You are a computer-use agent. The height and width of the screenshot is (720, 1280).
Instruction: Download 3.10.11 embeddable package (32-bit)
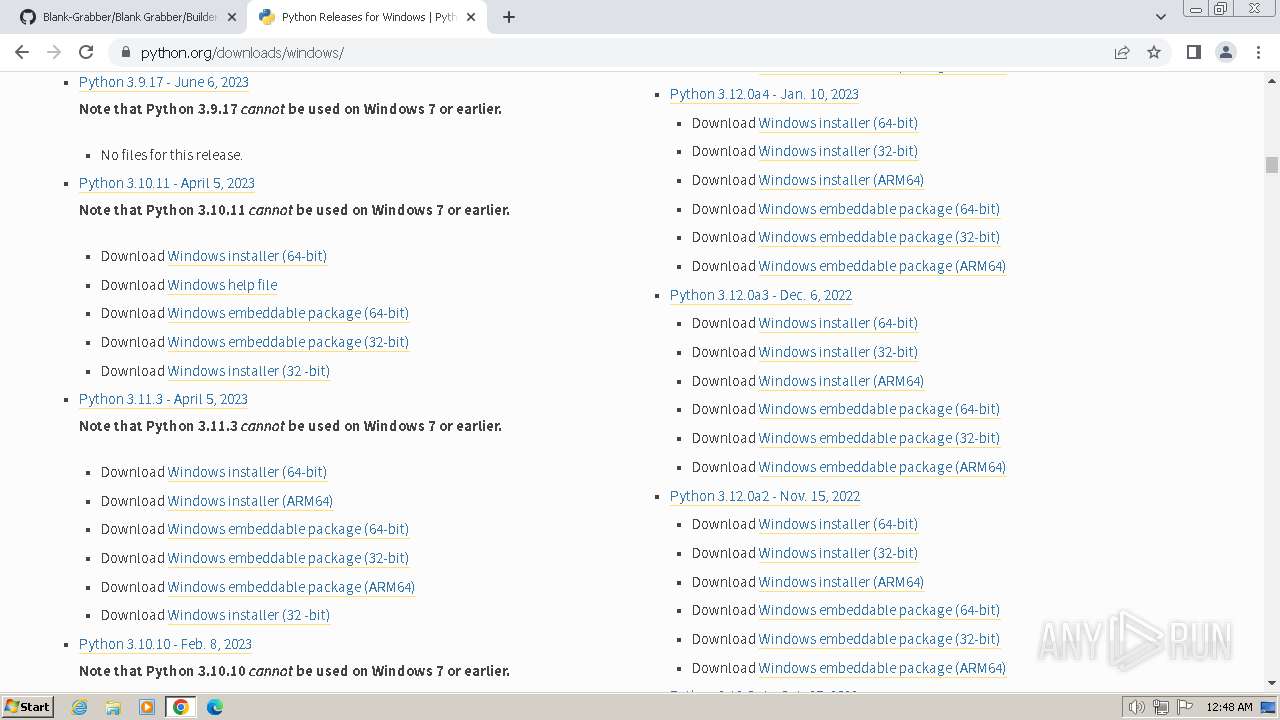coord(288,342)
